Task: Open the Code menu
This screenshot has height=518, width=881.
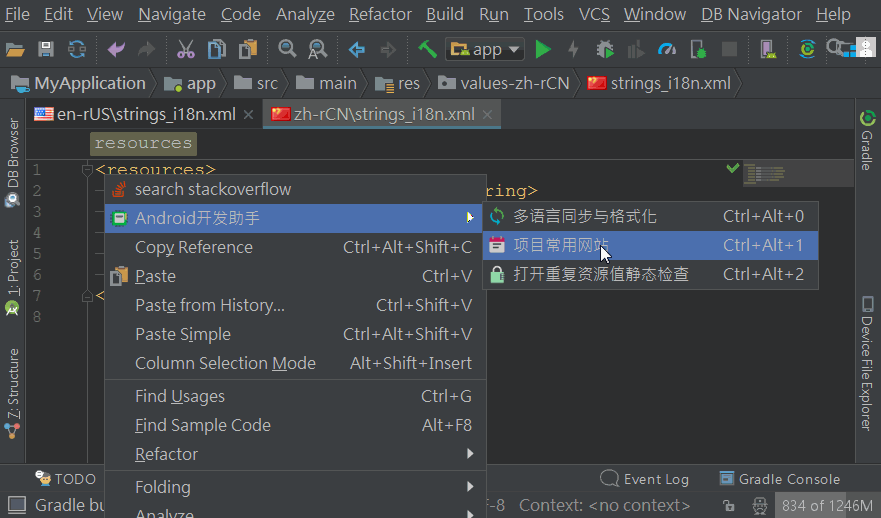Action: click(x=240, y=14)
